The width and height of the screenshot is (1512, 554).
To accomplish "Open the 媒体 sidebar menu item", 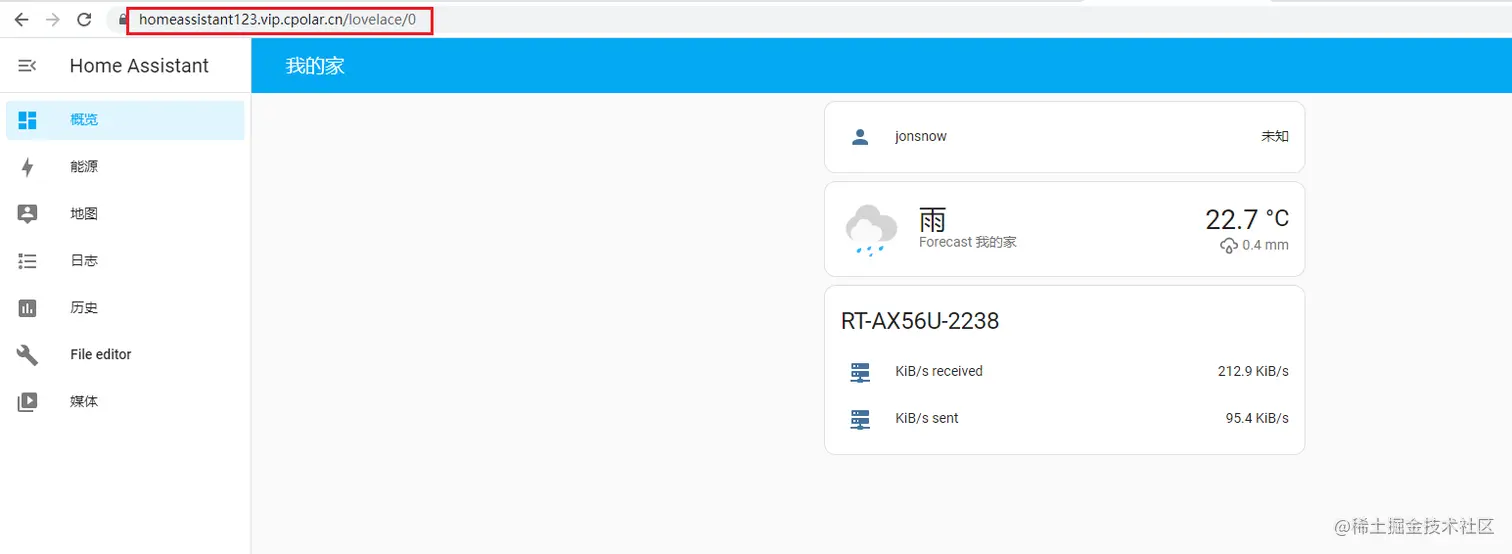I will (x=125, y=402).
